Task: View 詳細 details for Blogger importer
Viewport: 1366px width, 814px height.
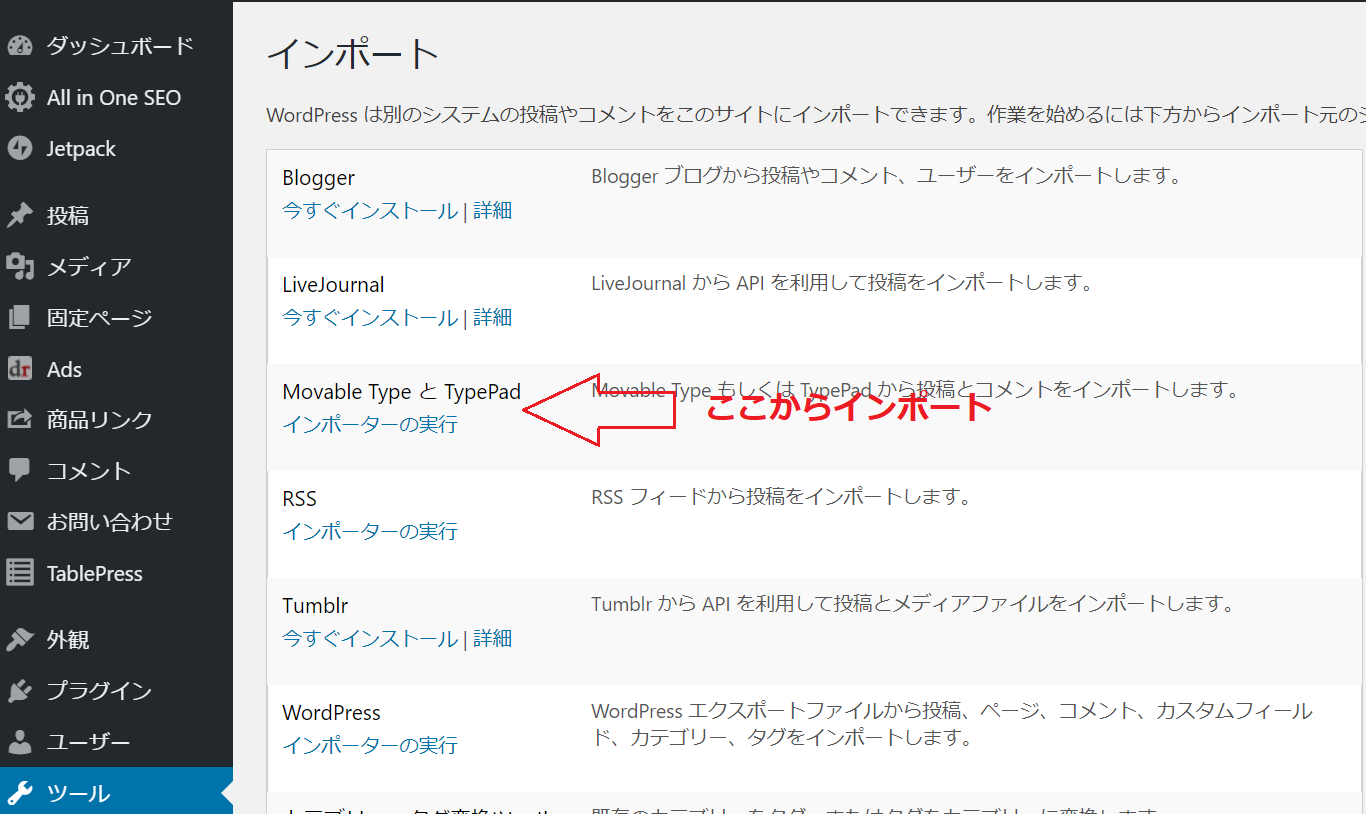Action: click(x=492, y=211)
